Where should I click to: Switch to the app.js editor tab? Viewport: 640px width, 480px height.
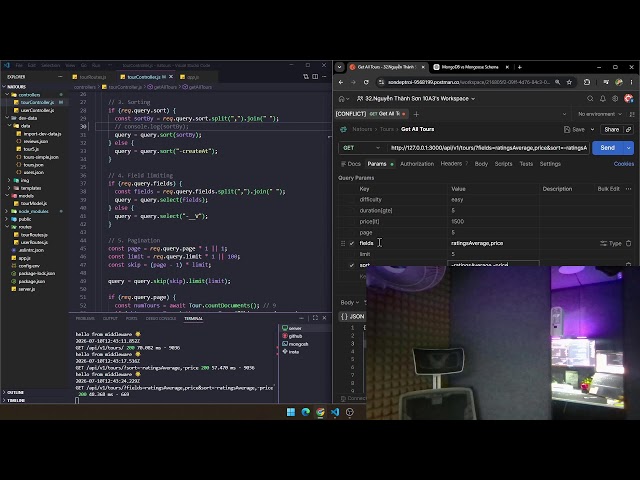(x=193, y=77)
